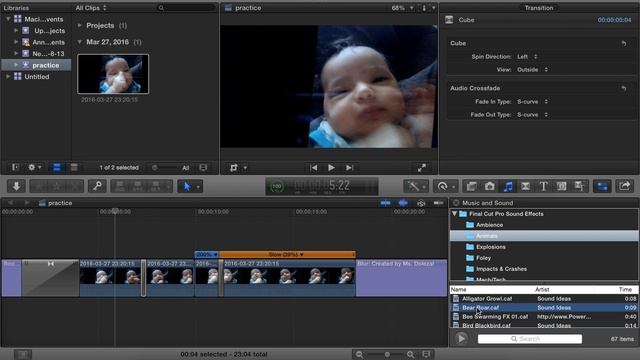Image resolution: width=640 pixels, height=360 pixels.
Task: Open the Effects browser icon
Action: (471, 187)
